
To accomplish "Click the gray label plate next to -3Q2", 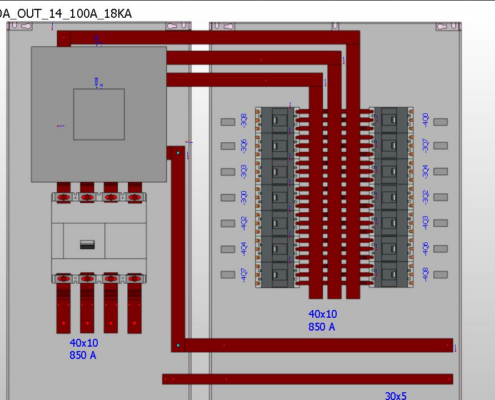I will [x=440, y=197].
